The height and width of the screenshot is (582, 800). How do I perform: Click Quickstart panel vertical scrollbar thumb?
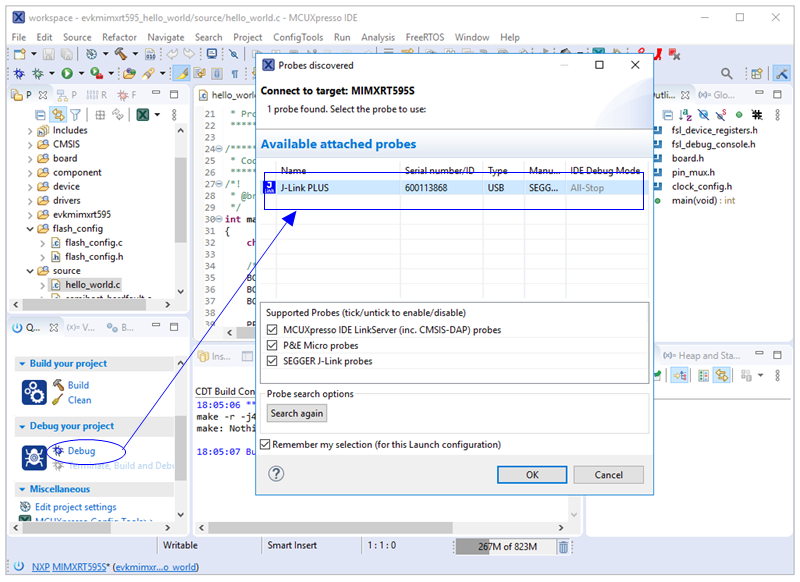click(x=180, y=448)
